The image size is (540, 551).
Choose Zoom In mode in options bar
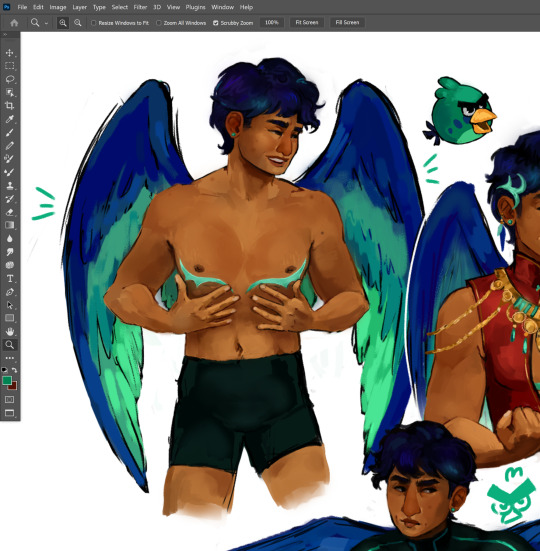coord(63,23)
